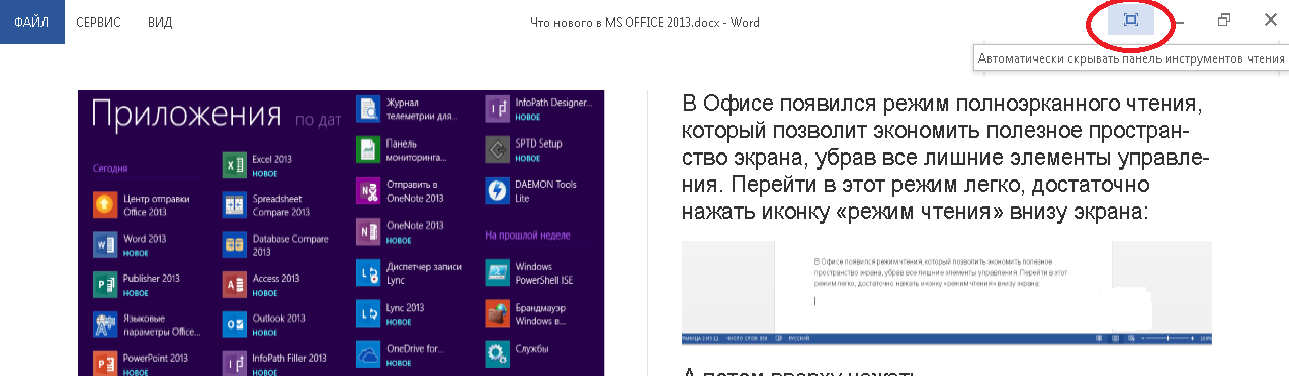Click SPTD Setup icon in picture

[x=498, y=149]
